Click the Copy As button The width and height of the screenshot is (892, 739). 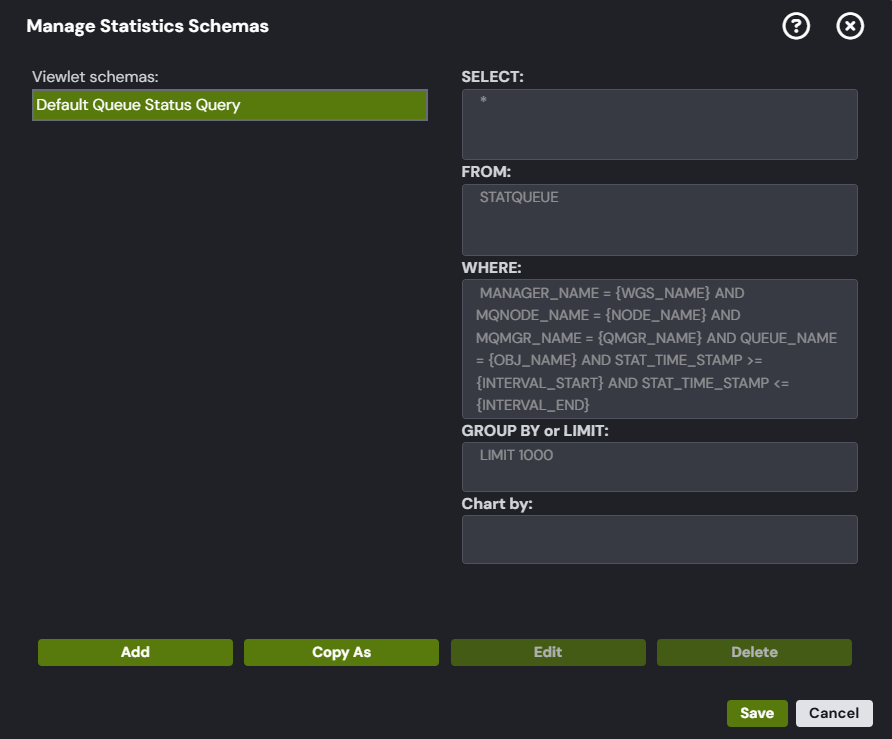(x=341, y=652)
